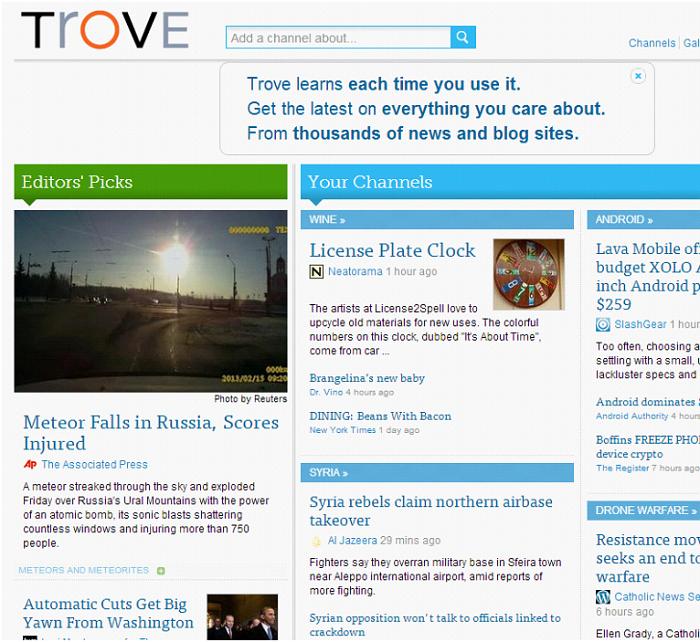Screen dimensions: 700x642
Task: Open Syria rebels claim northern airbase article
Action: coord(430,511)
